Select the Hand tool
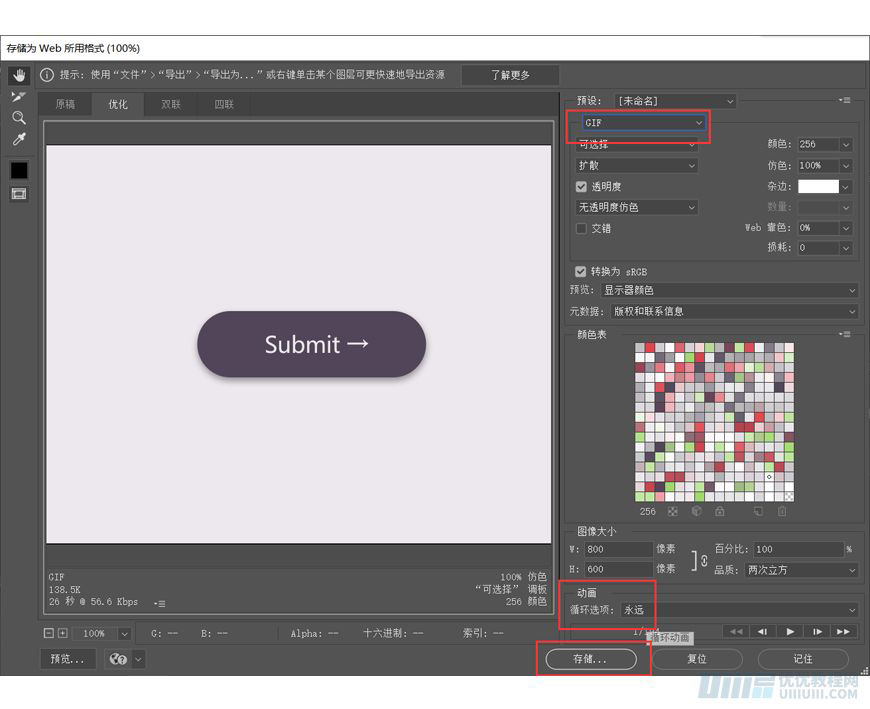870x709 pixels. (x=18, y=76)
